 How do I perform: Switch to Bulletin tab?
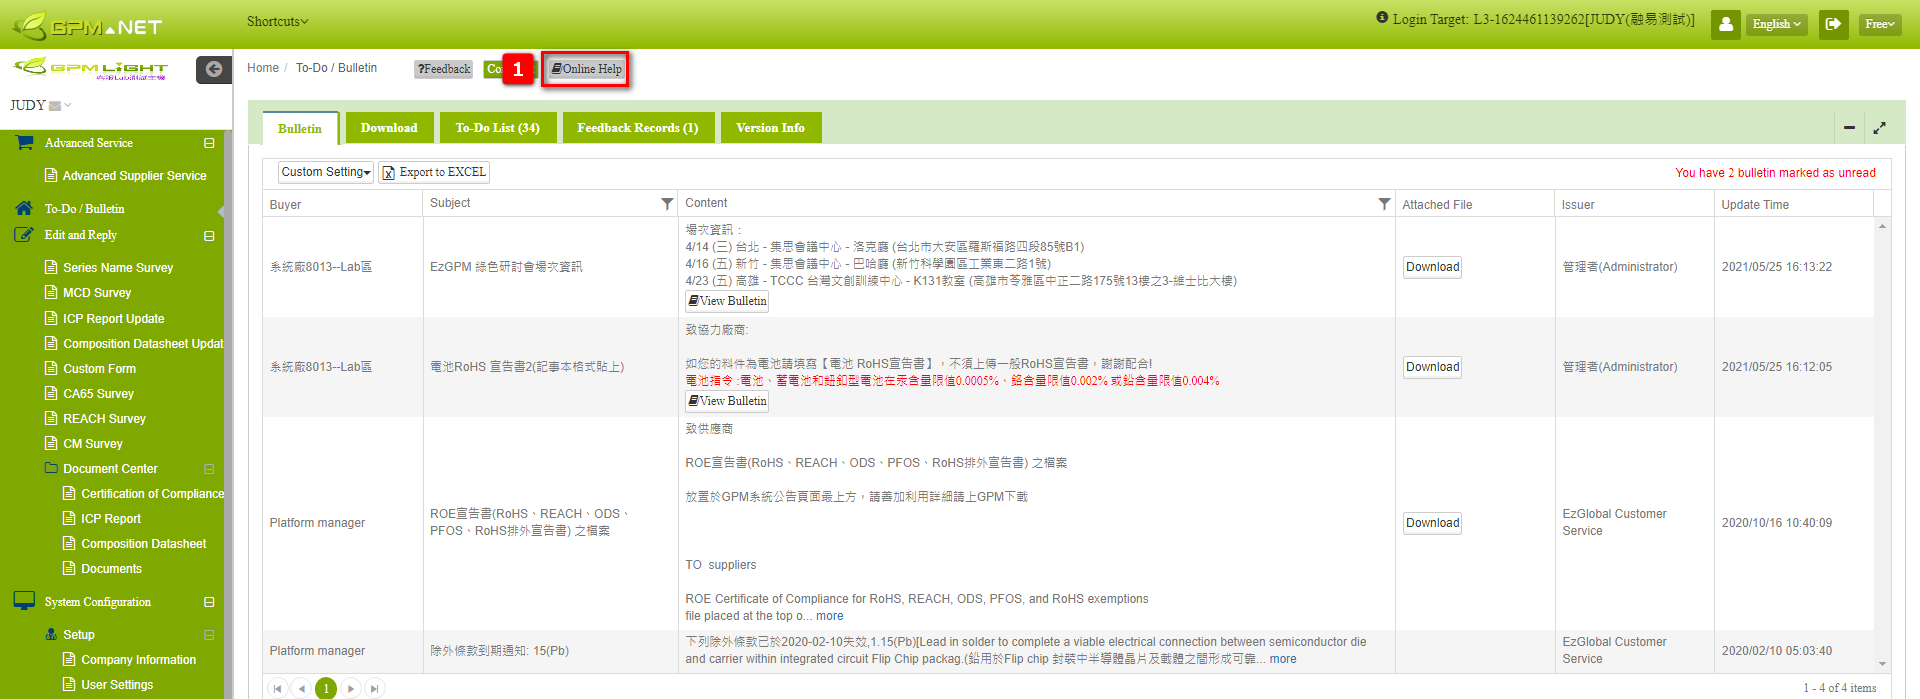[x=300, y=129]
